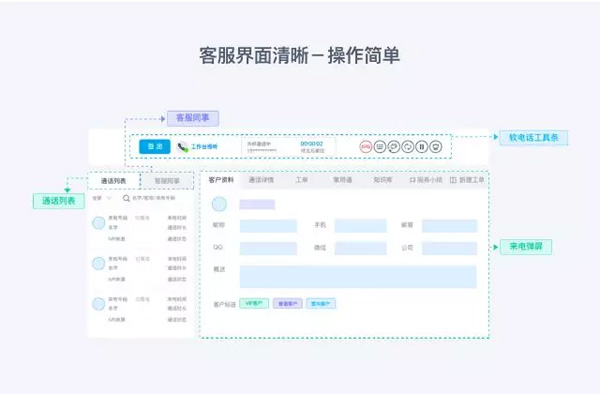The width and height of the screenshot is (600, 394).
Task: Open the 通话详情 tab
Action: coord(261,180)
